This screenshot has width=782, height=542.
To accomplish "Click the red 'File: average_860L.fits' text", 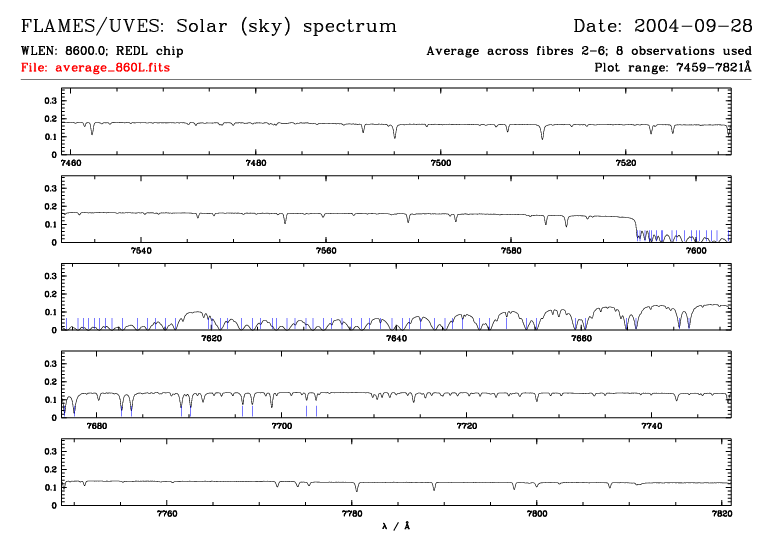I will click(95, 67).
